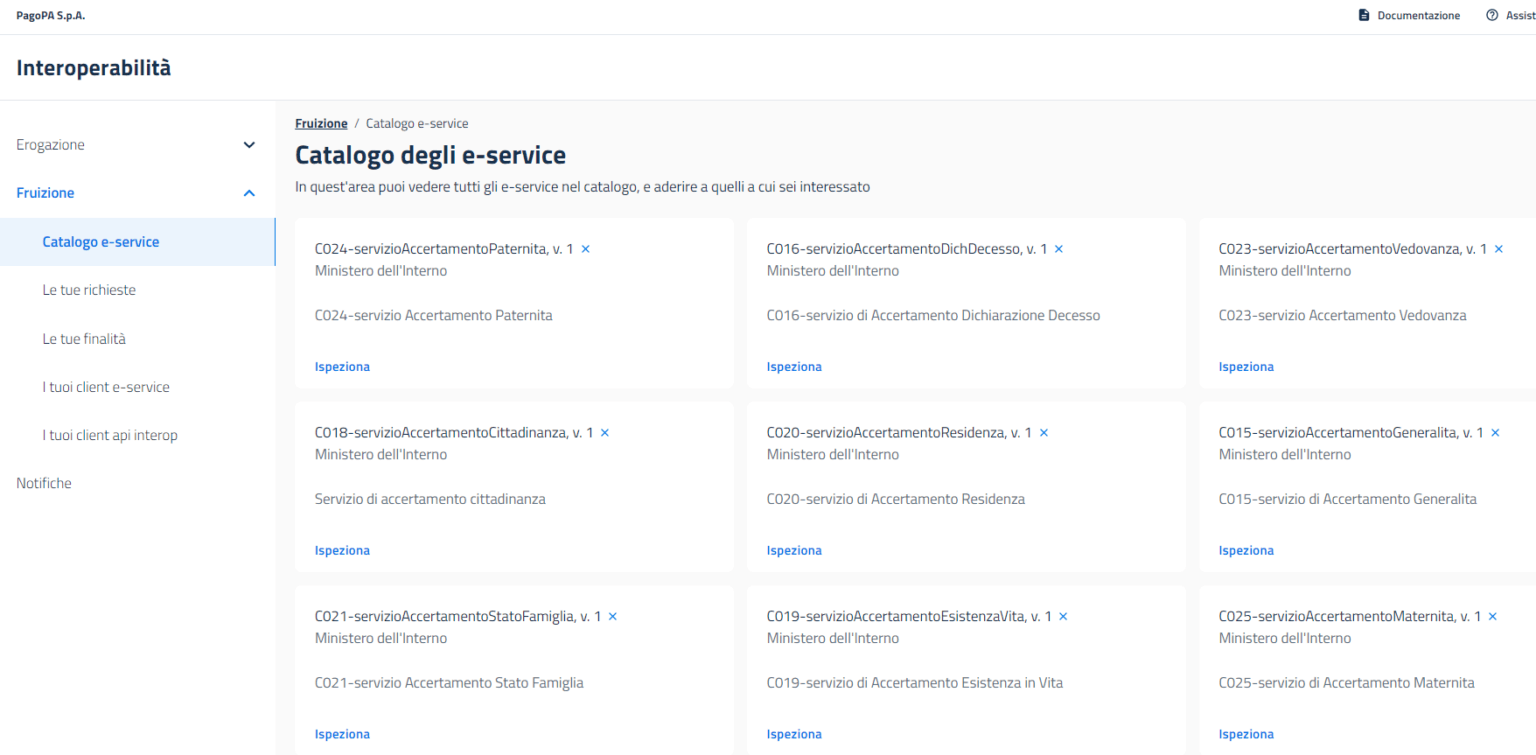Ispeziona the C020-servizioAccertamentoResidenza service

[x=794, y=550]
